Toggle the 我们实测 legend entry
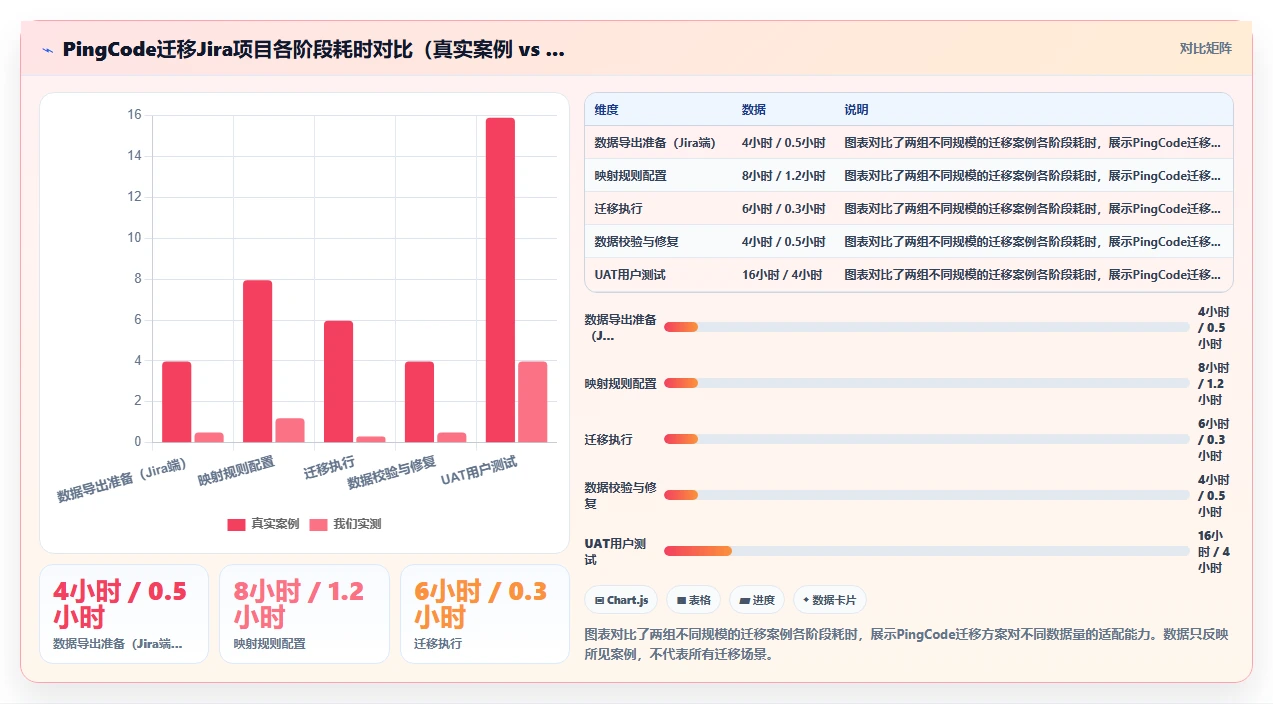Screen dimensions: 1273x704 coord(345,524)
